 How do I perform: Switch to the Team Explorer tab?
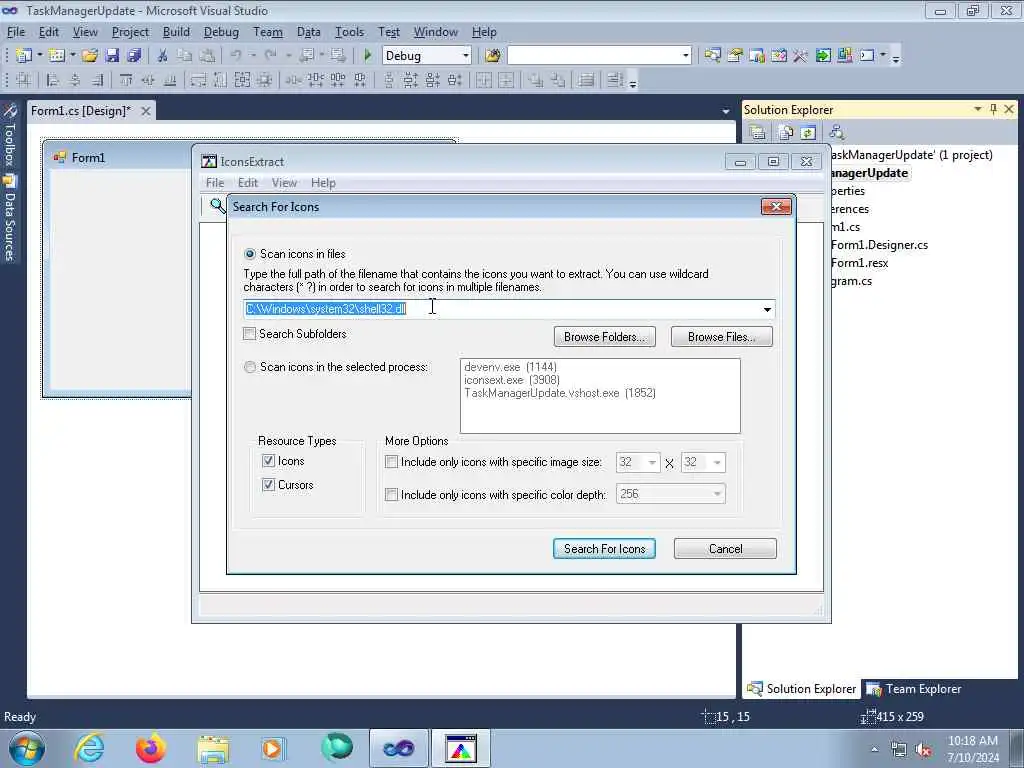point(913,689)
